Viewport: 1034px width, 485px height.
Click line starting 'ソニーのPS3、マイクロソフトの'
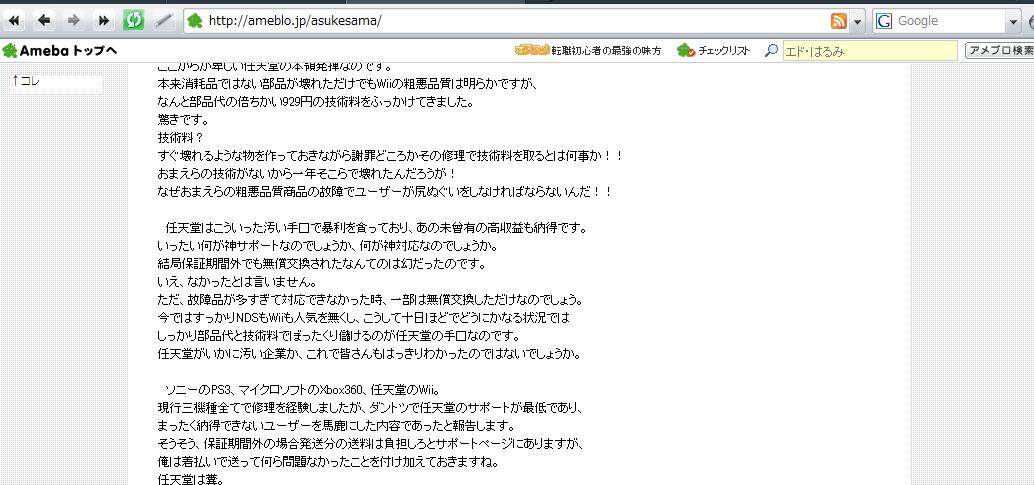point(303,389)
